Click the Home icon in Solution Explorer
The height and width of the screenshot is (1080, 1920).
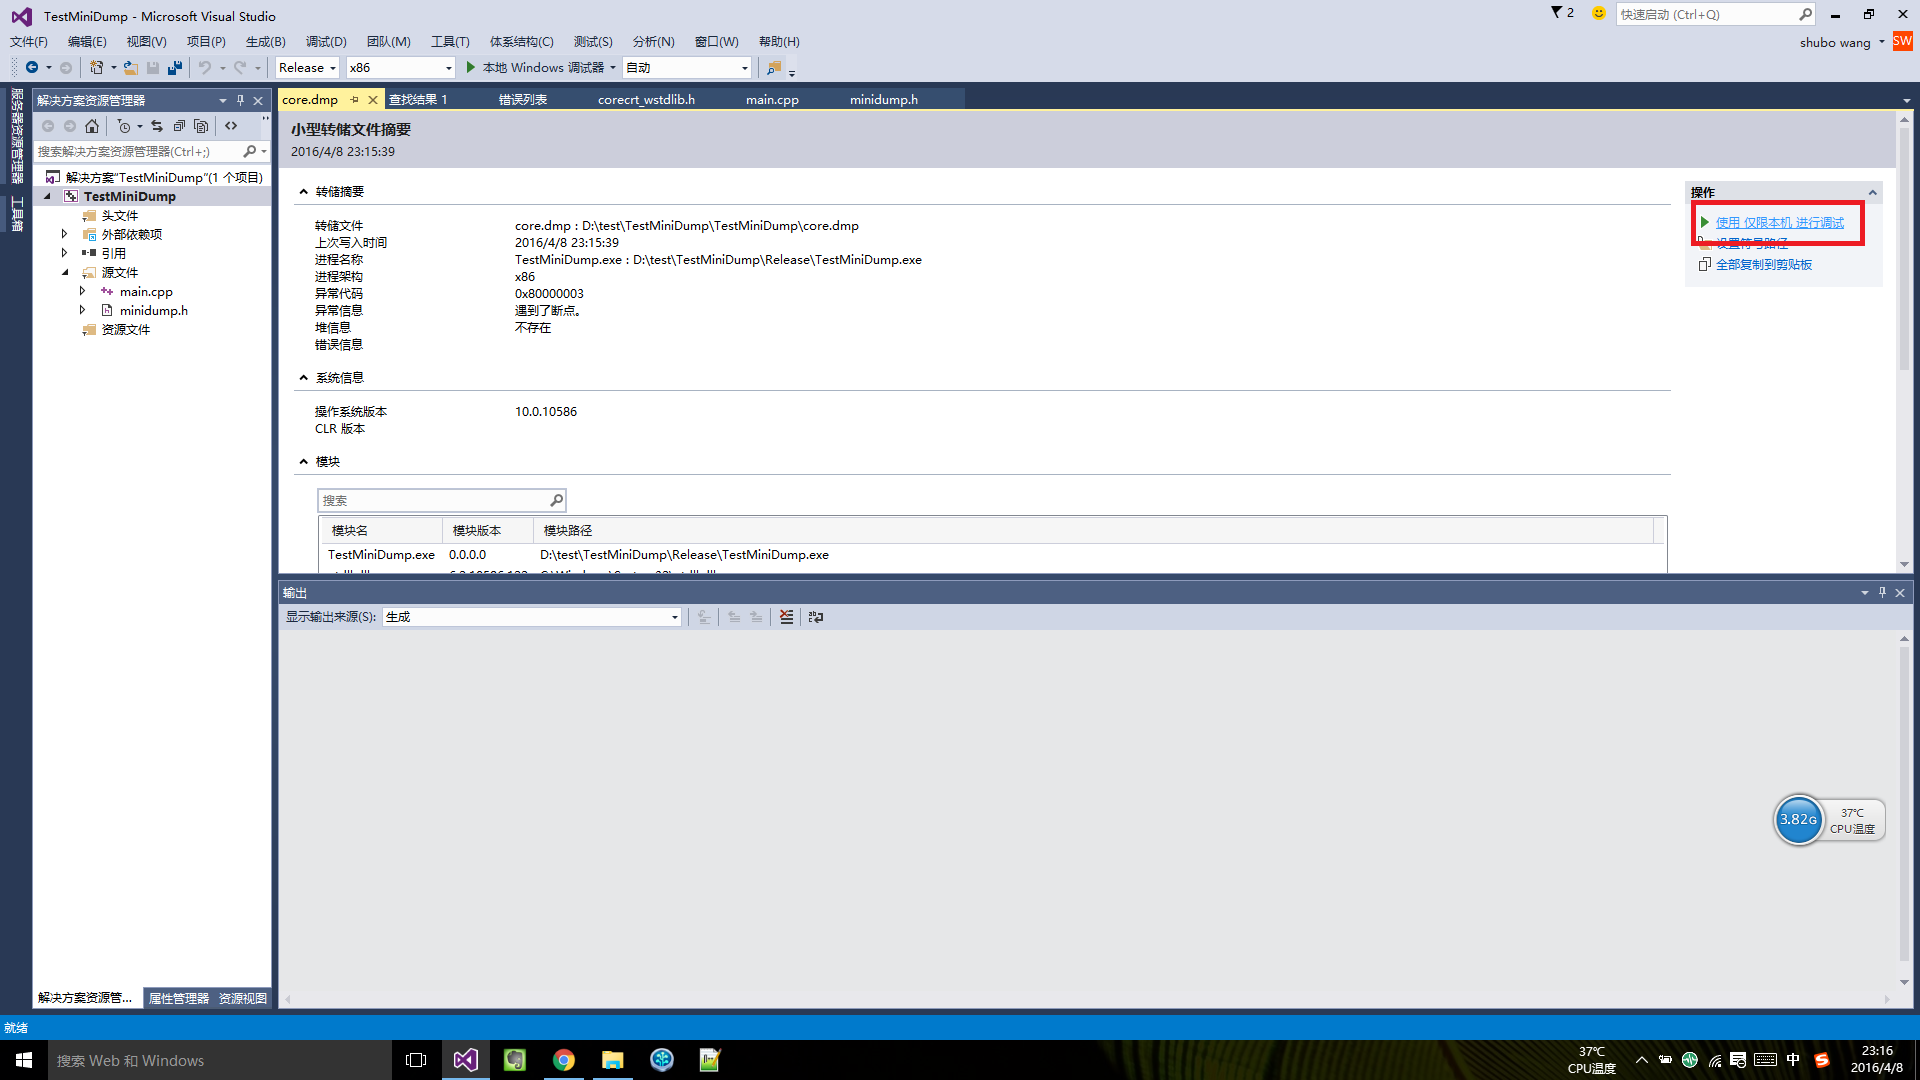[92, 126]
